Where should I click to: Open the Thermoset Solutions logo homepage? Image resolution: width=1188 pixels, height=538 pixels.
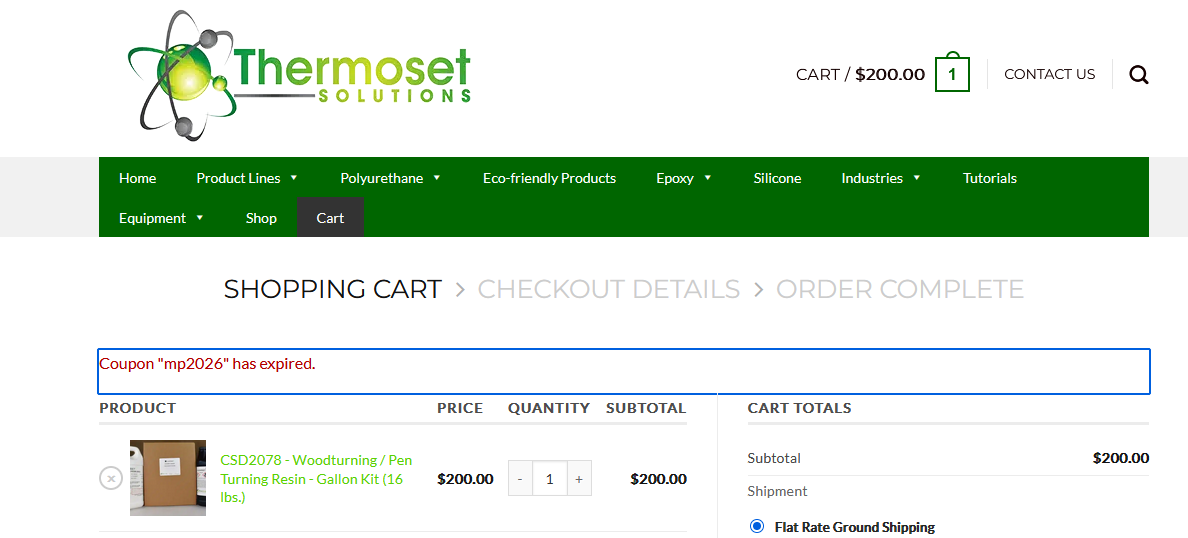(299, 76)
